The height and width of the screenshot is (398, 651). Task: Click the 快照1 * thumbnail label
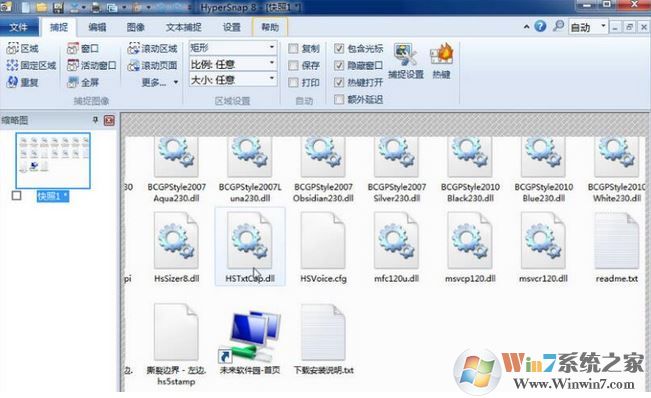point(53,196)
